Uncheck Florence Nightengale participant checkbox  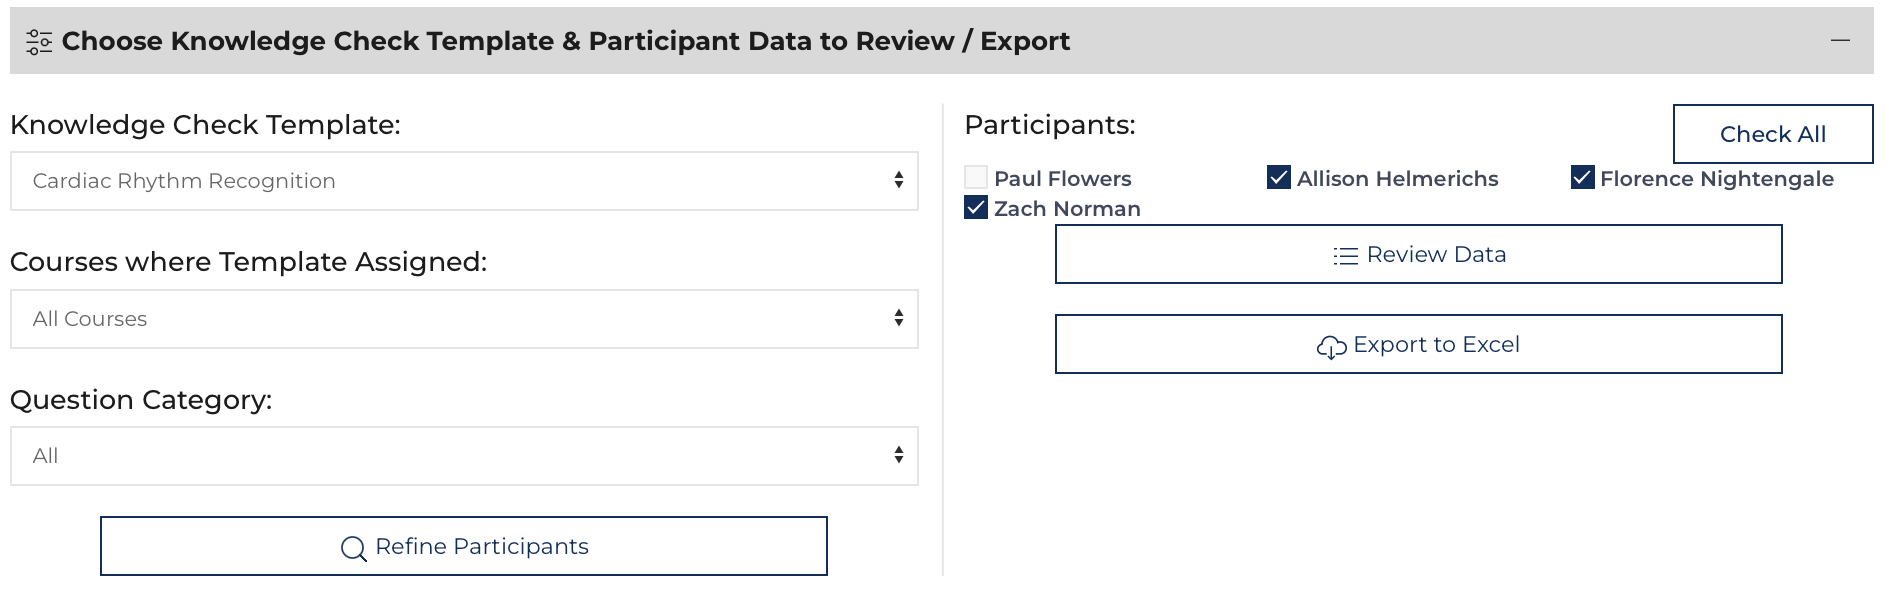(1582, 178)
